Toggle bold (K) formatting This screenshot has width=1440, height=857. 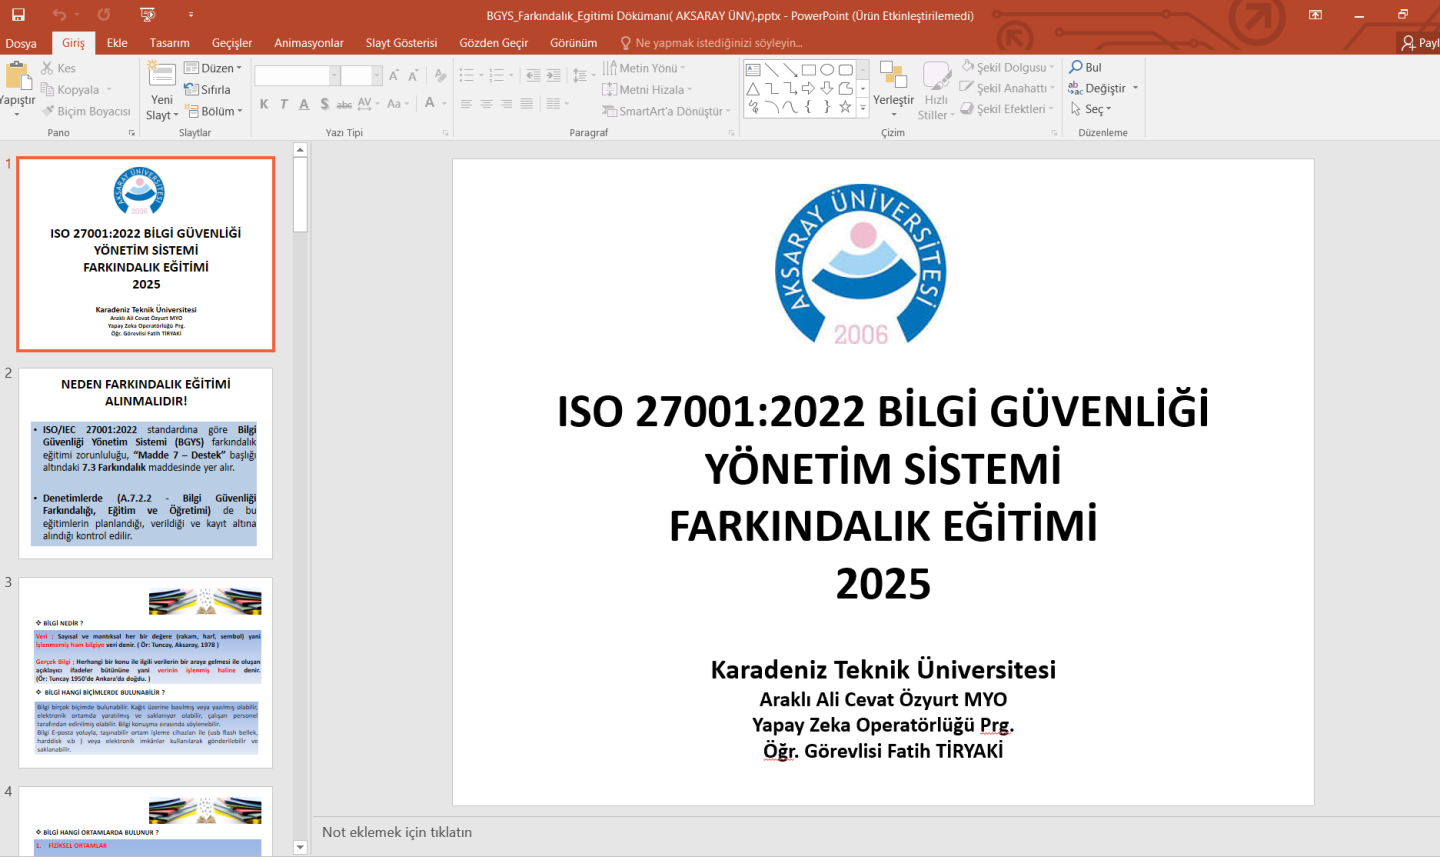[264, 104]
